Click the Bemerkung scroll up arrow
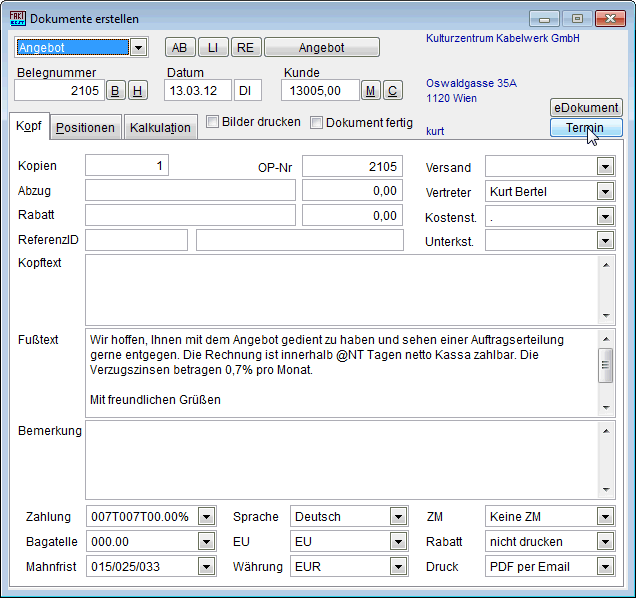Viewport: 636px width, 598px height. pos(606,430)
